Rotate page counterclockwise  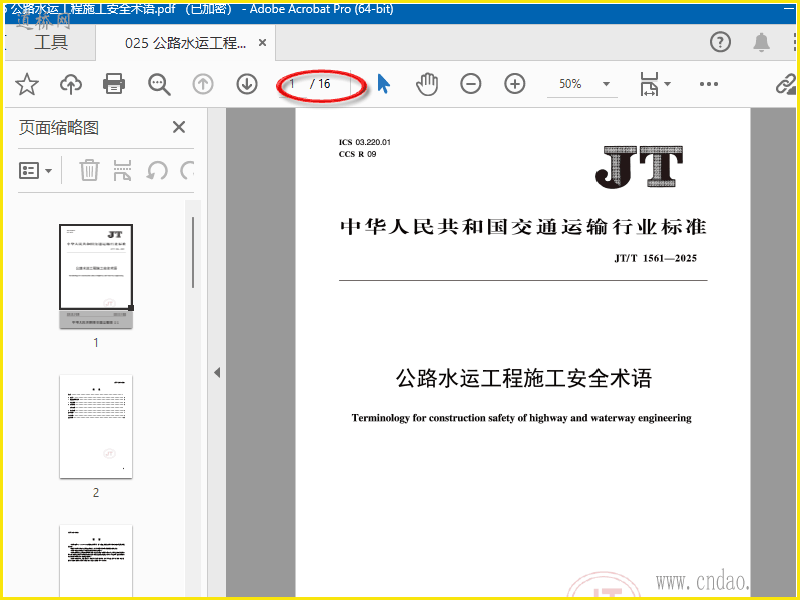pyautogui.click(x=157, y=170)
